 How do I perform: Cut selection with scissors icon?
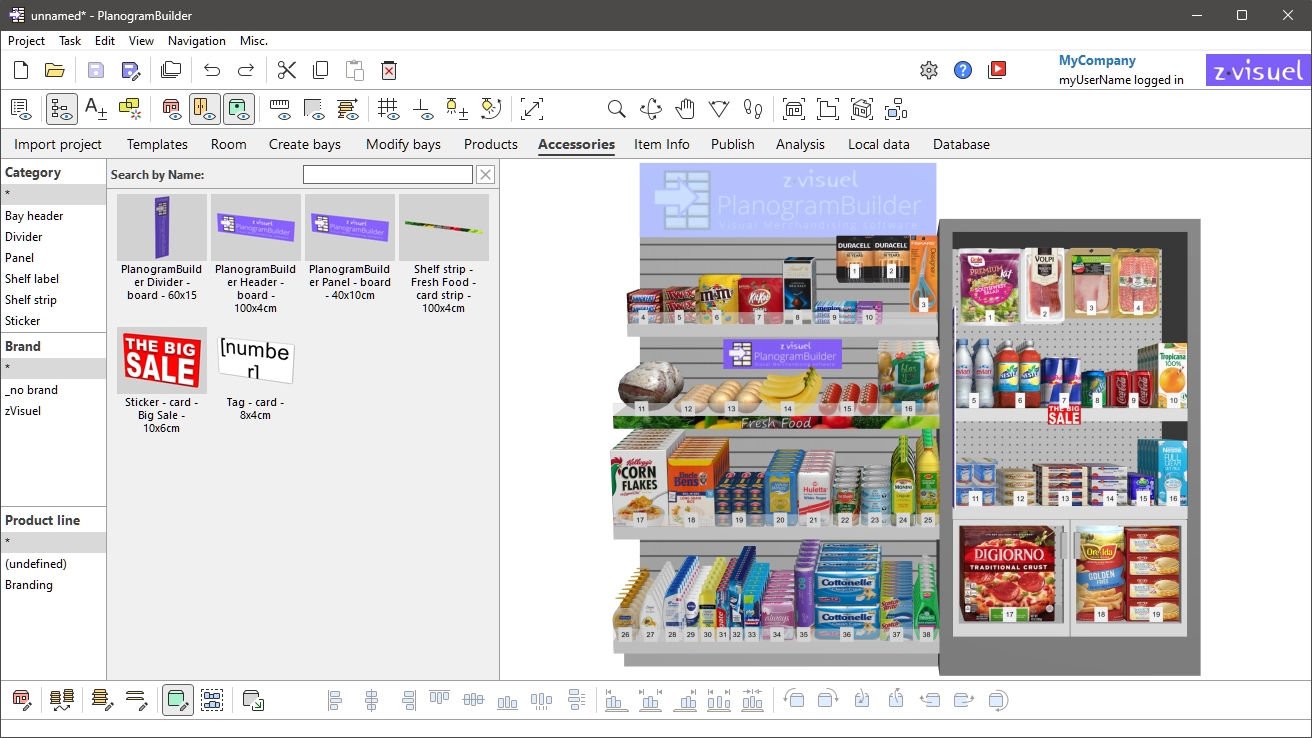pos(287,70)
